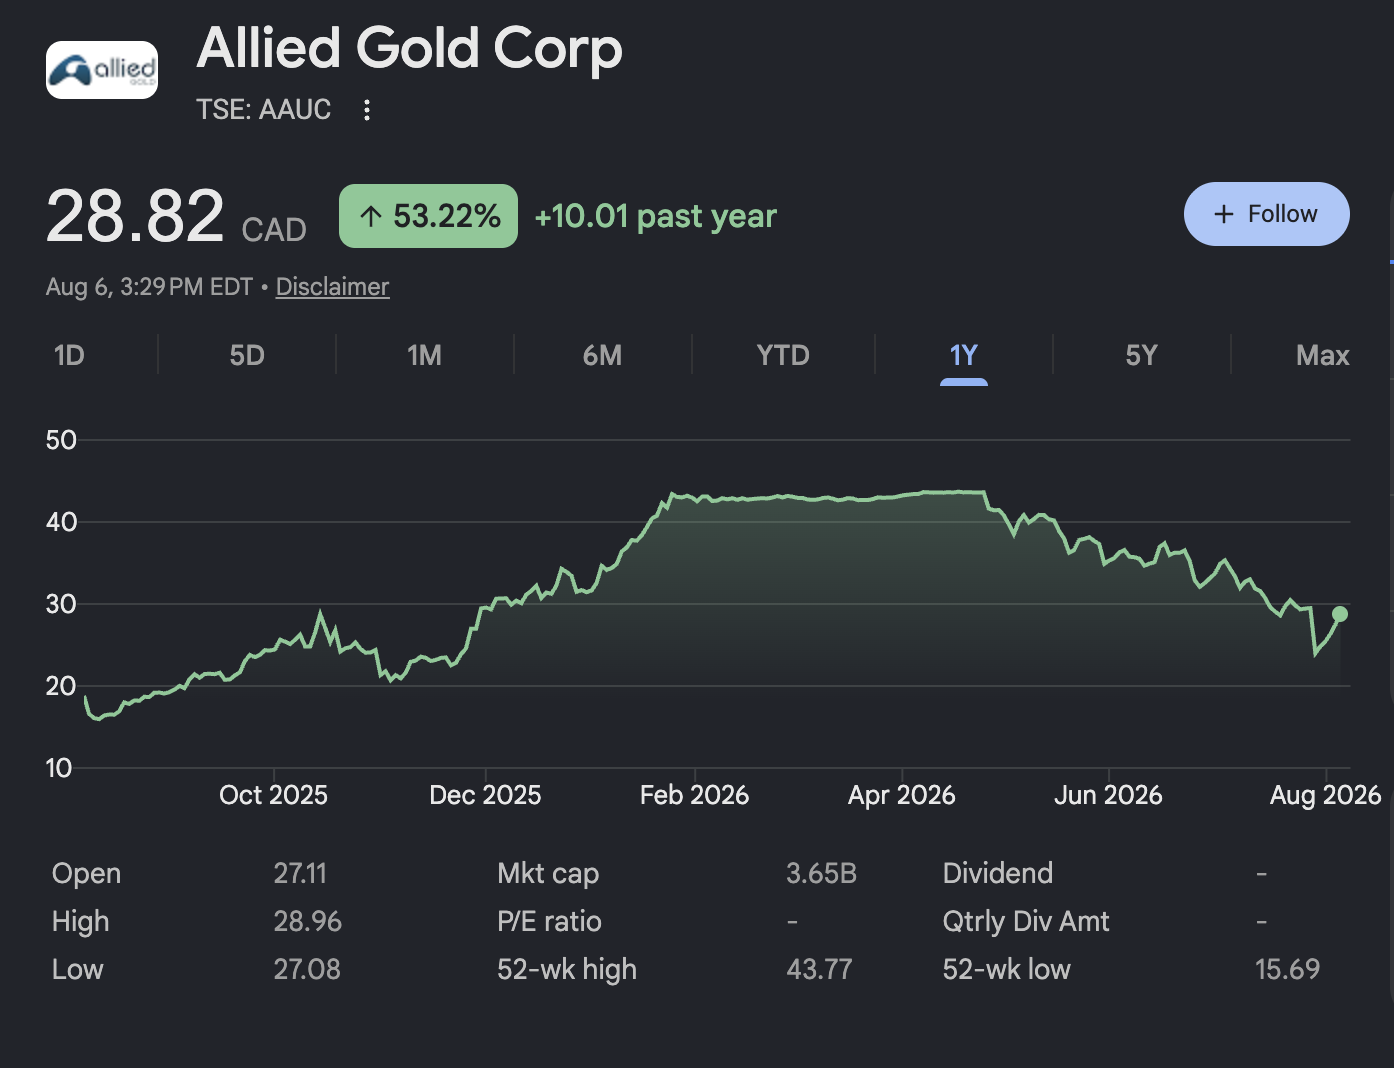Follow Allied Gold Corp stock
This screenshot has height=1068, width=1394.
(x=1266, y=214)
